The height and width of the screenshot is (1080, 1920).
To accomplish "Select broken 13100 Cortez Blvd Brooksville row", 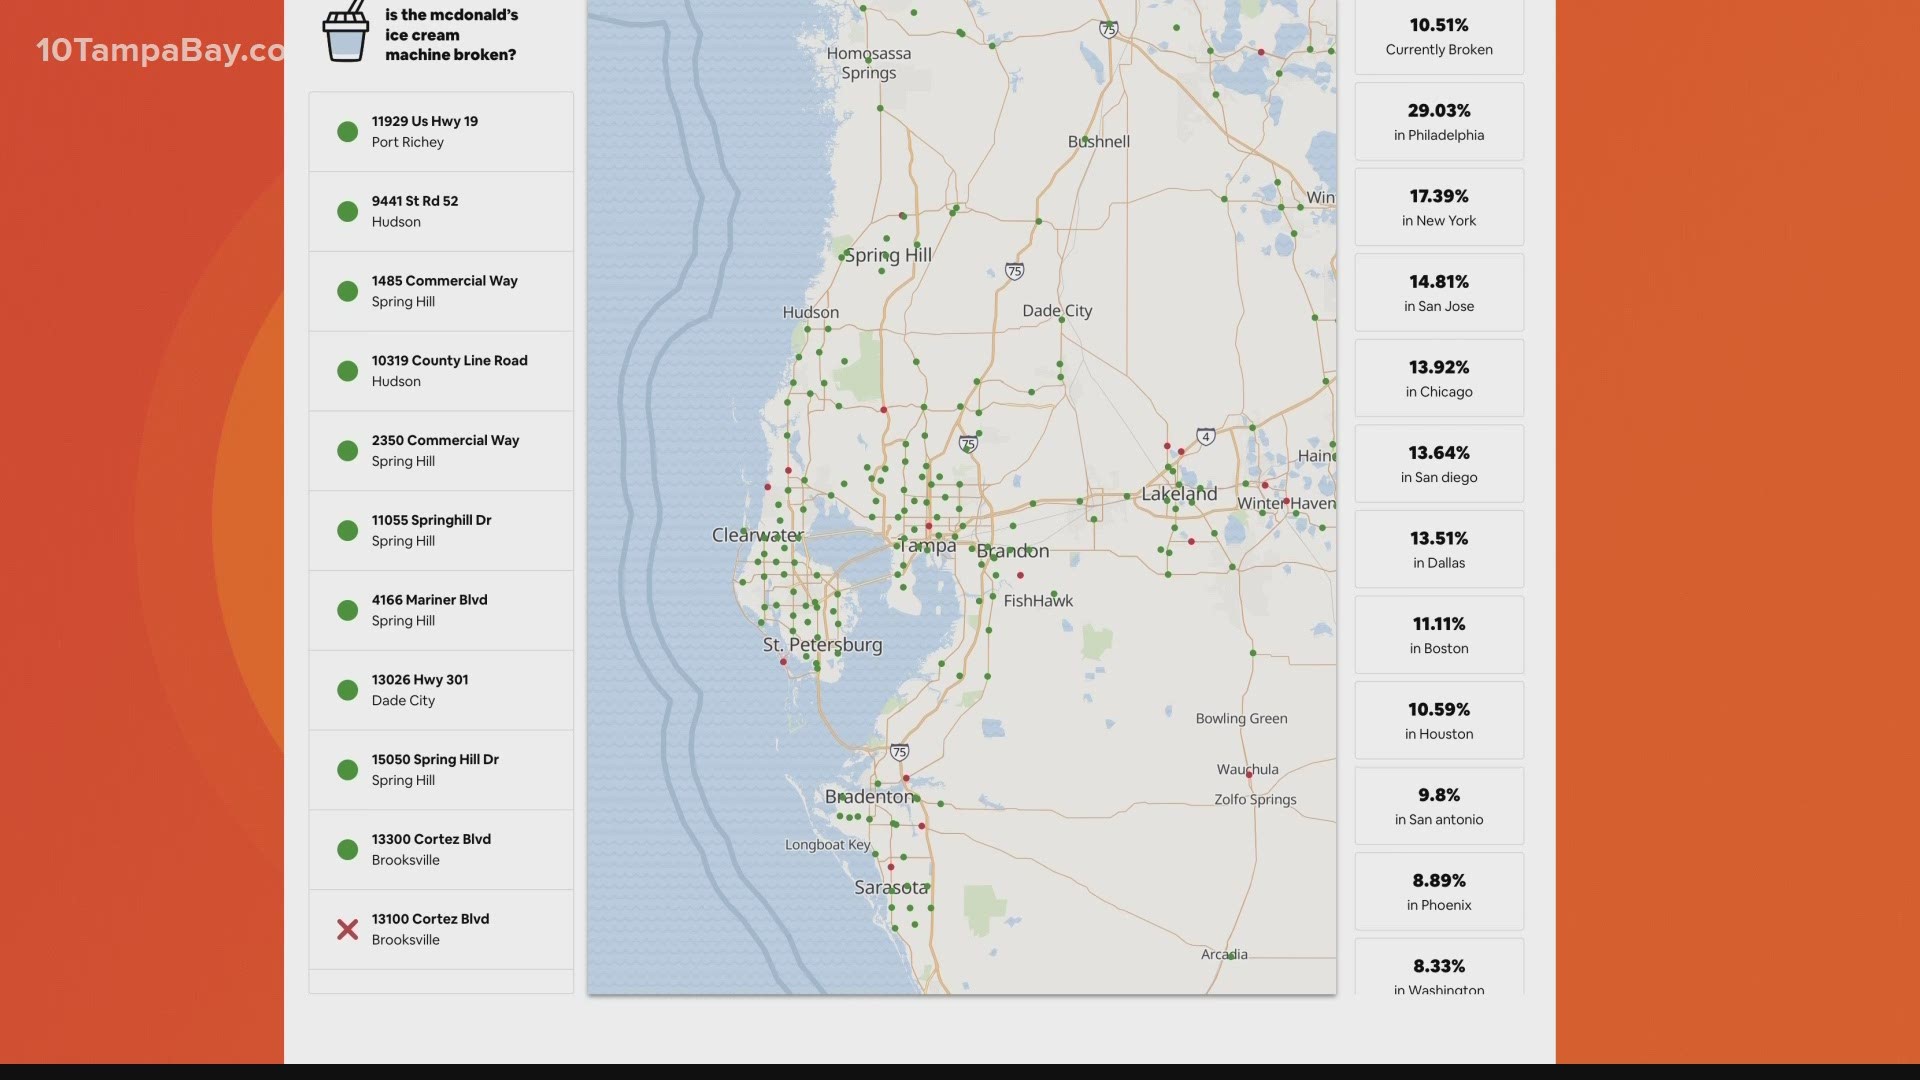I will (441, 929).
